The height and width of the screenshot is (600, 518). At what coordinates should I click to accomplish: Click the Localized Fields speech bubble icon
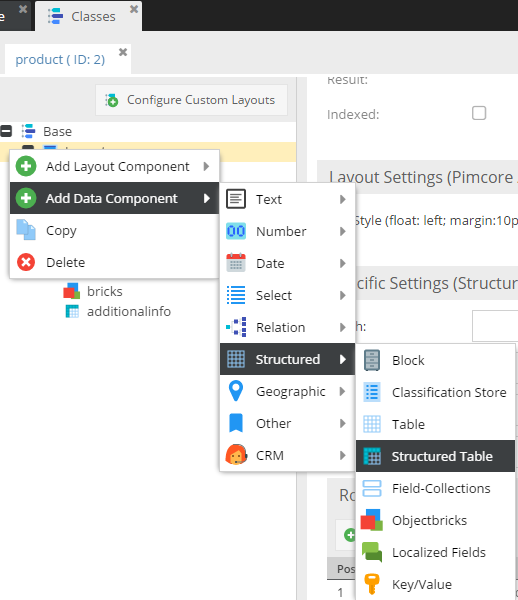[x=371, y=552]
